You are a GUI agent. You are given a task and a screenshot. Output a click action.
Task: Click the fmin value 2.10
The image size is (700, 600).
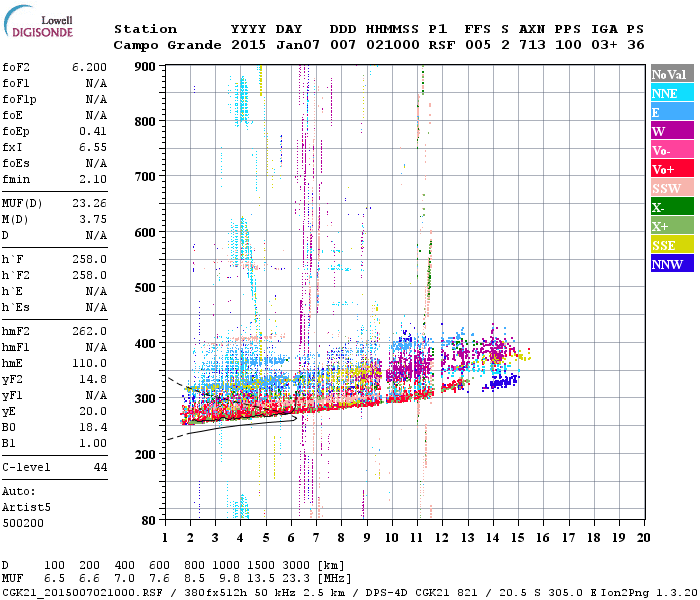coord(93,179)
